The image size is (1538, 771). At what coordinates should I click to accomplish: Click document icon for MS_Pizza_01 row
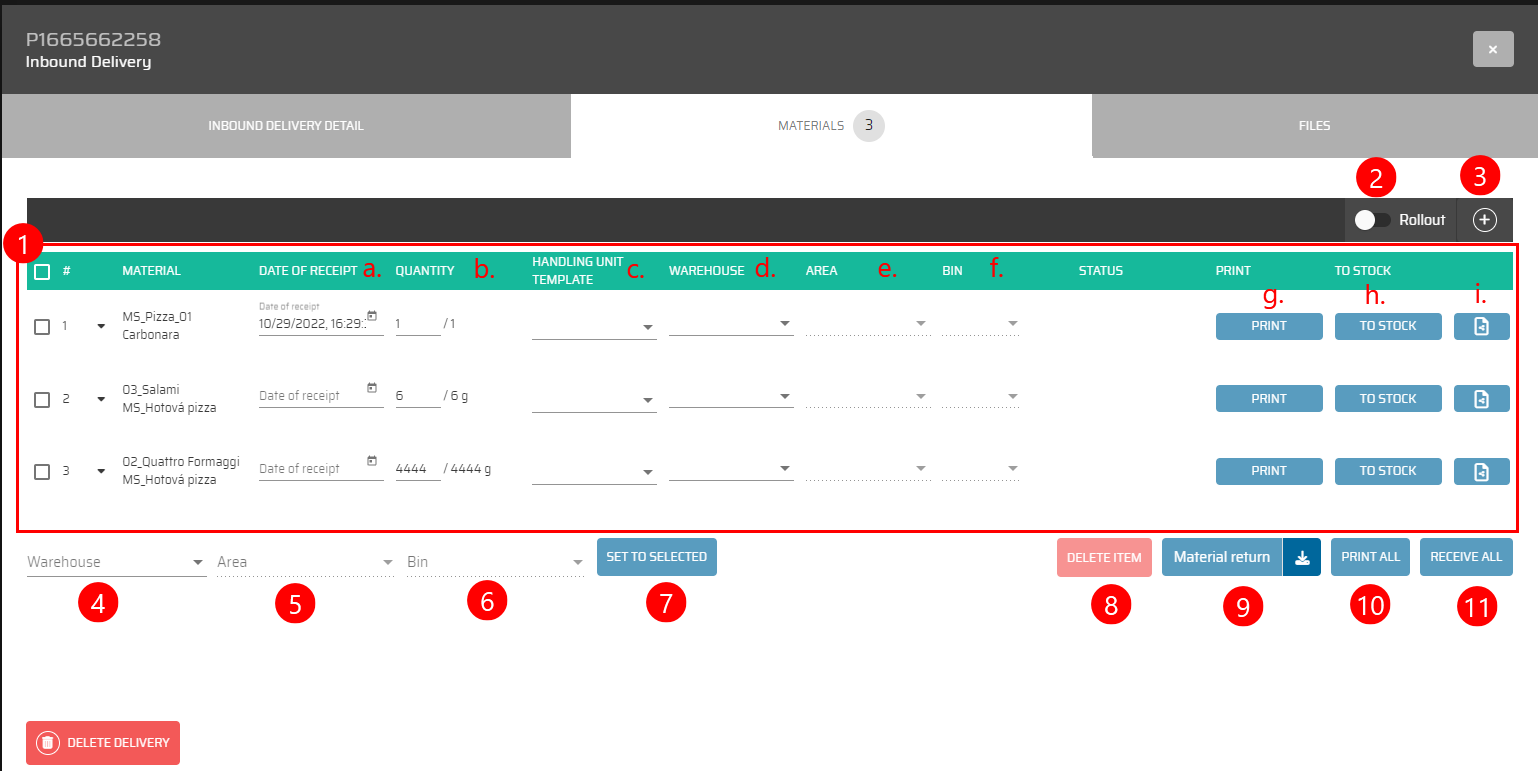1481,326
